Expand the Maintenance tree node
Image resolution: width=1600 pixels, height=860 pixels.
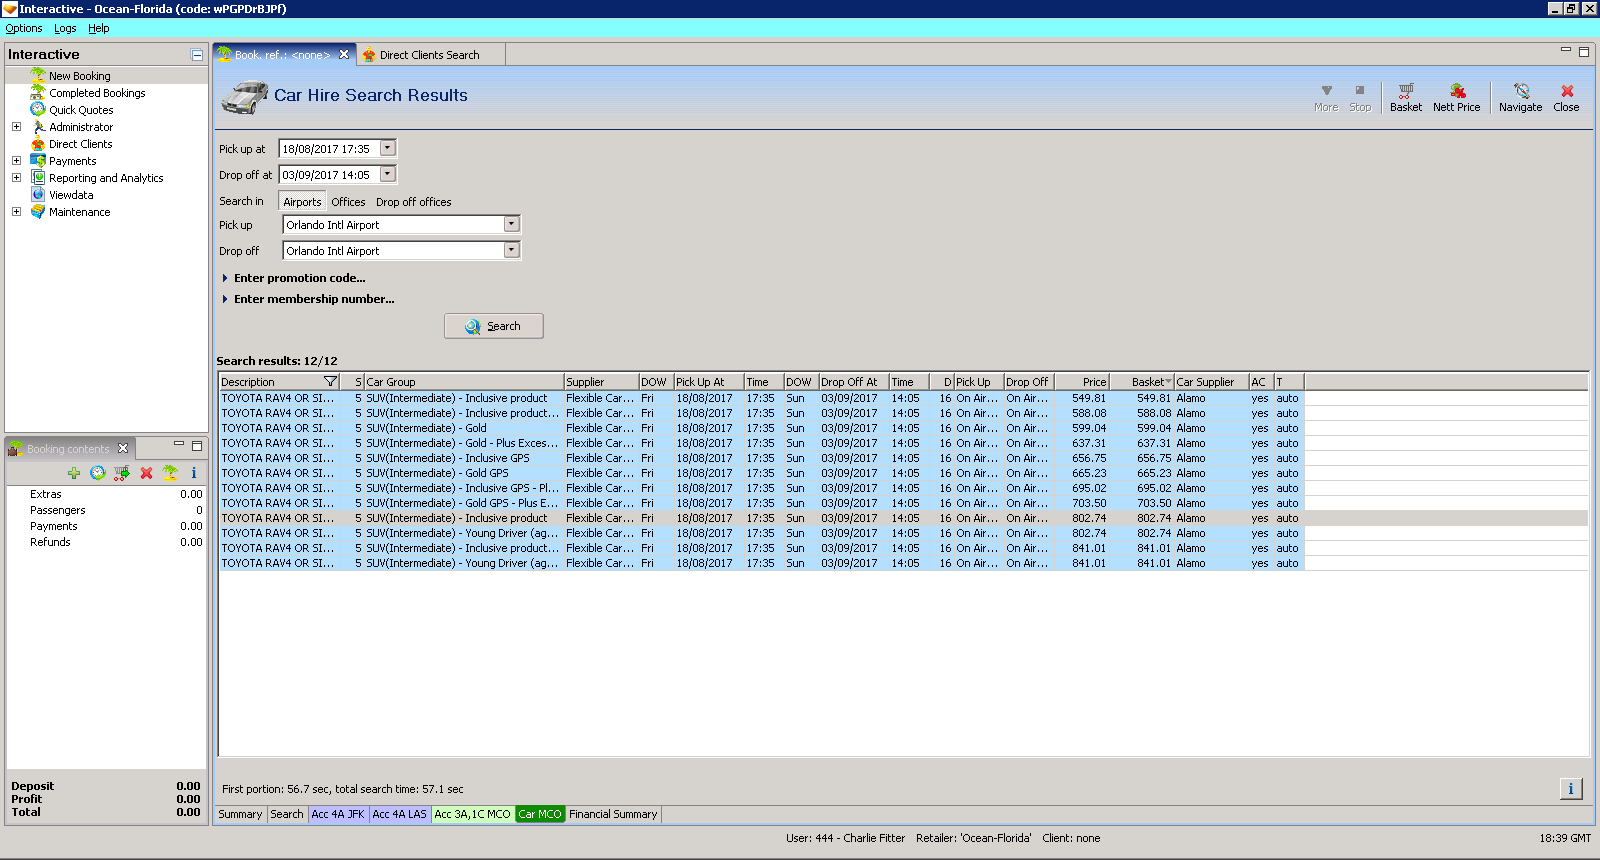click(x=16, y=212)
